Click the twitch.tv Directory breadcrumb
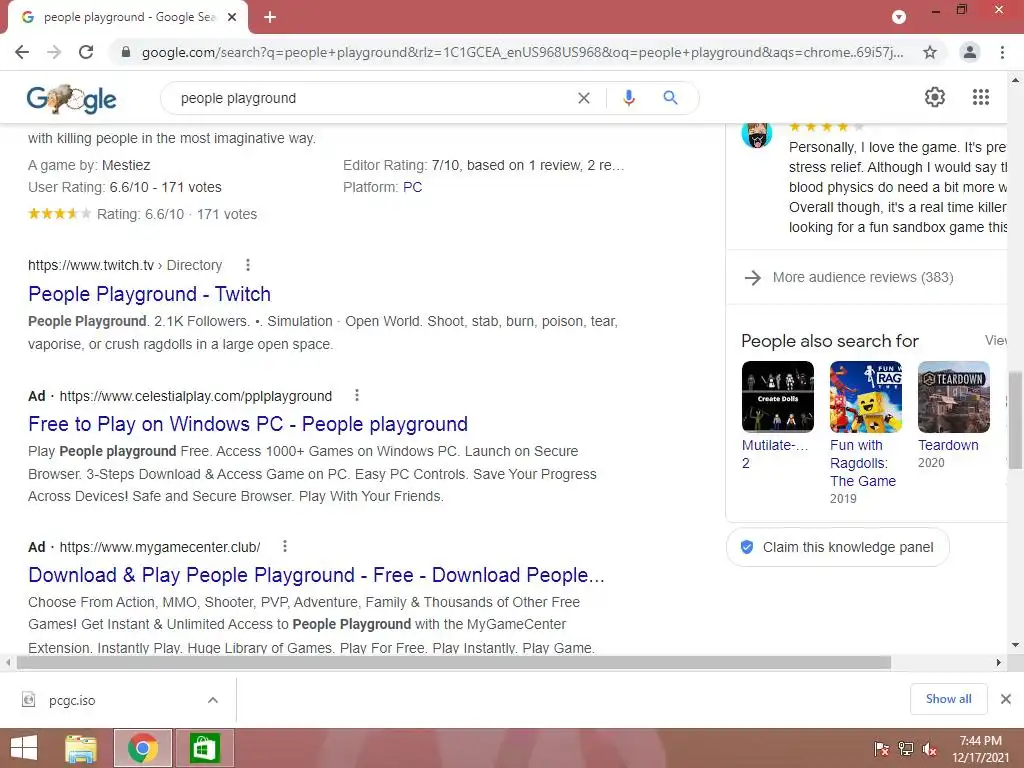 (x=125, y=265)
